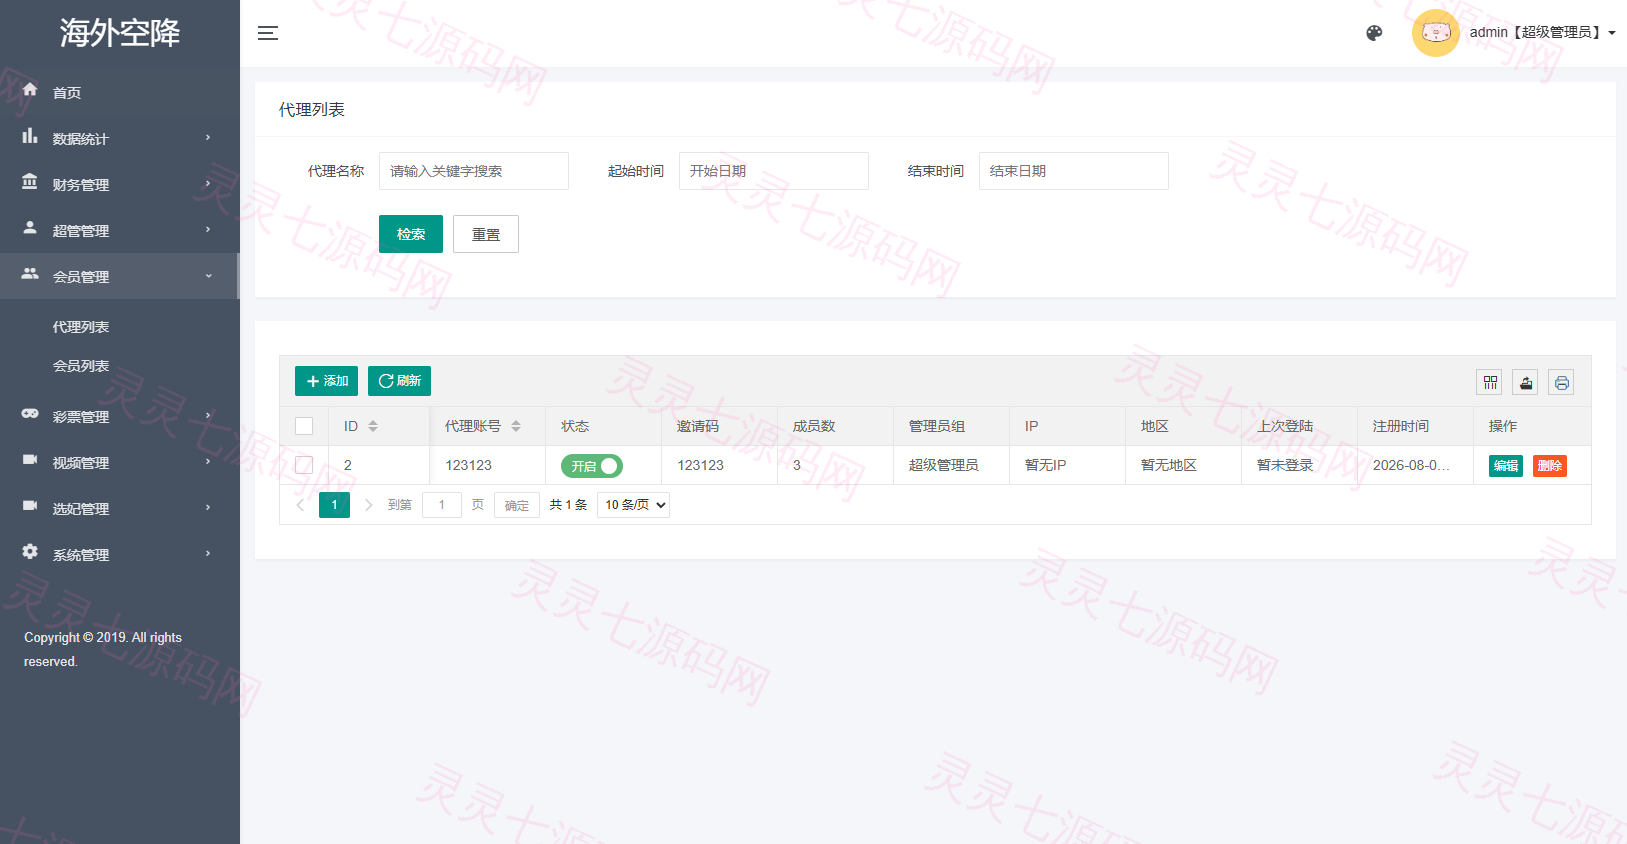Click the 海外空降 site logo title
Screen dimensions: 1627x844
click(120, 33)
